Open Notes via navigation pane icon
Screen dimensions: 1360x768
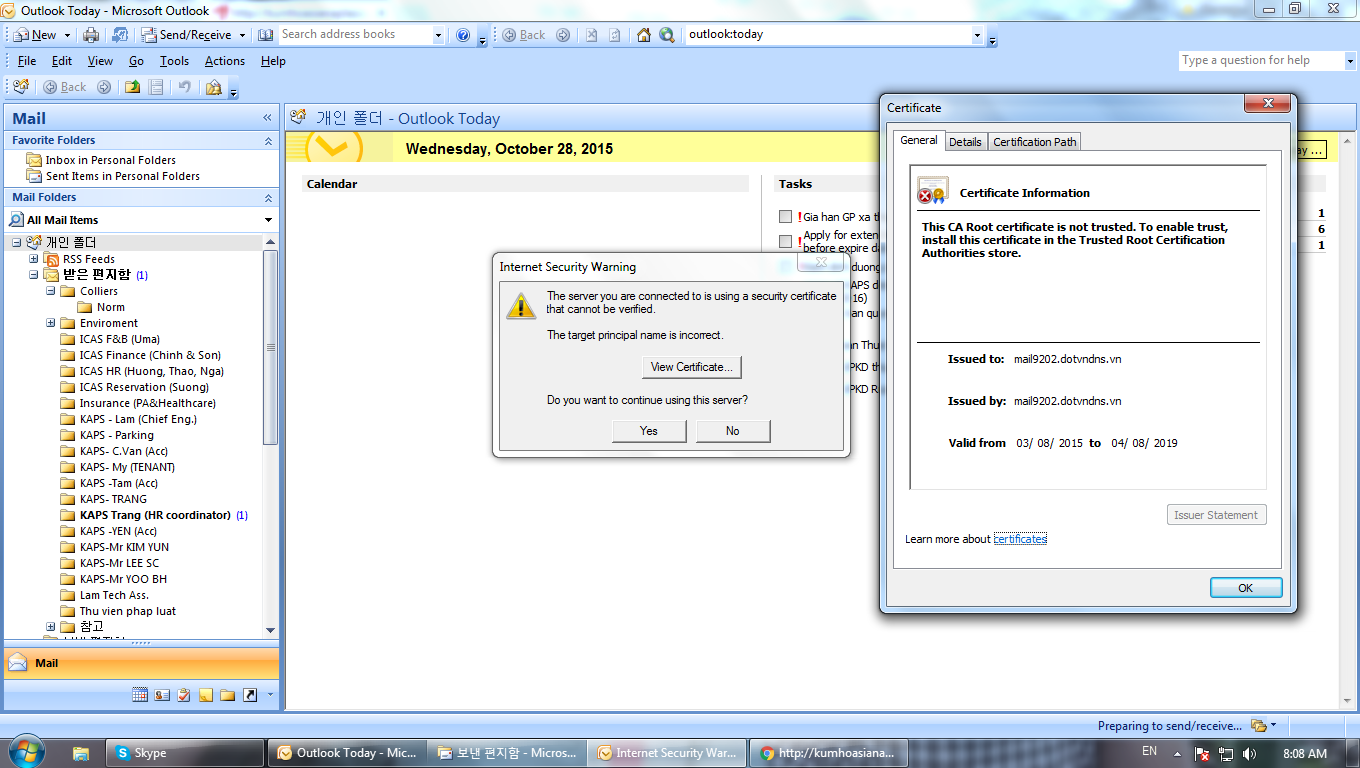(206, 695)
